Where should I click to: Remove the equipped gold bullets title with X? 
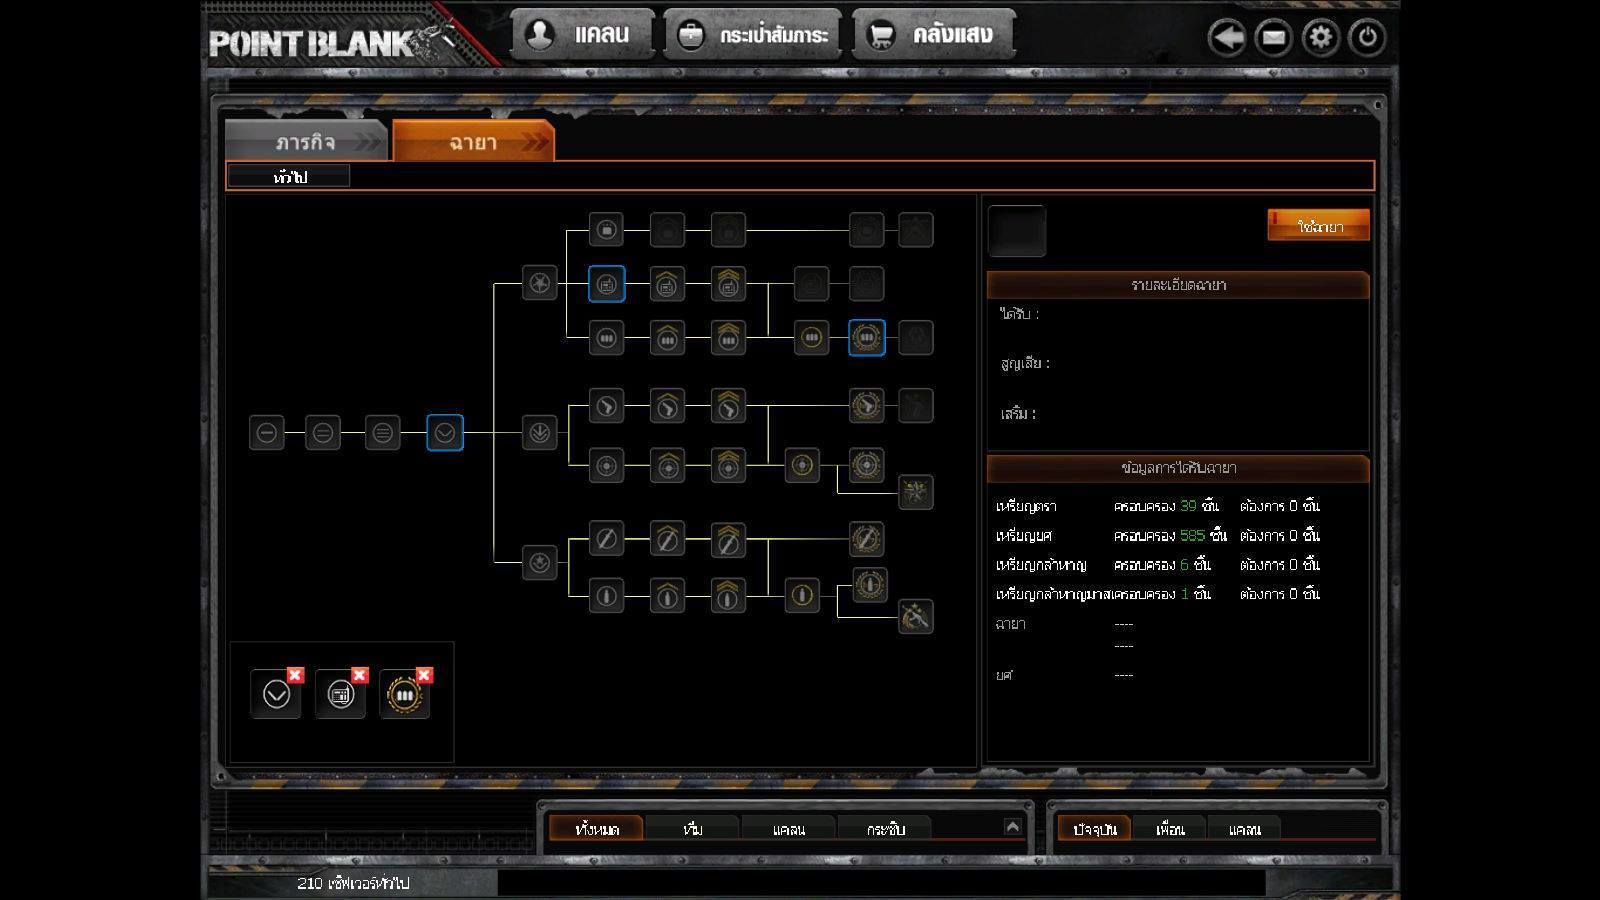(424, 675)
